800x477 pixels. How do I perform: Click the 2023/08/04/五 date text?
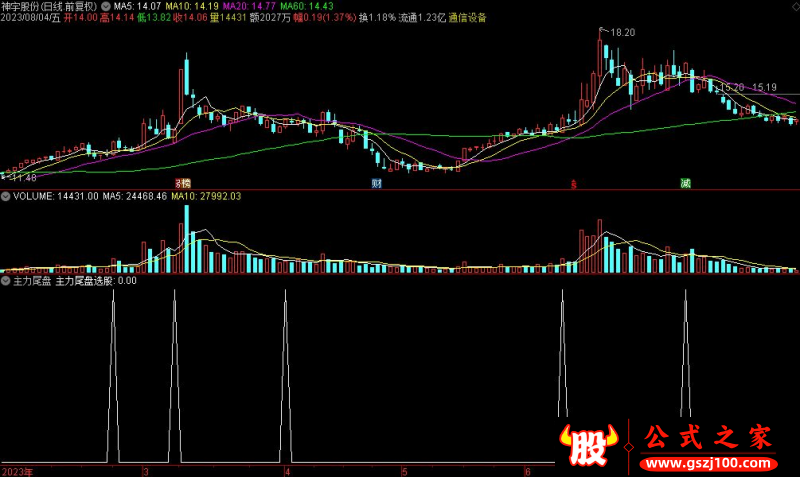click(31, 17)
